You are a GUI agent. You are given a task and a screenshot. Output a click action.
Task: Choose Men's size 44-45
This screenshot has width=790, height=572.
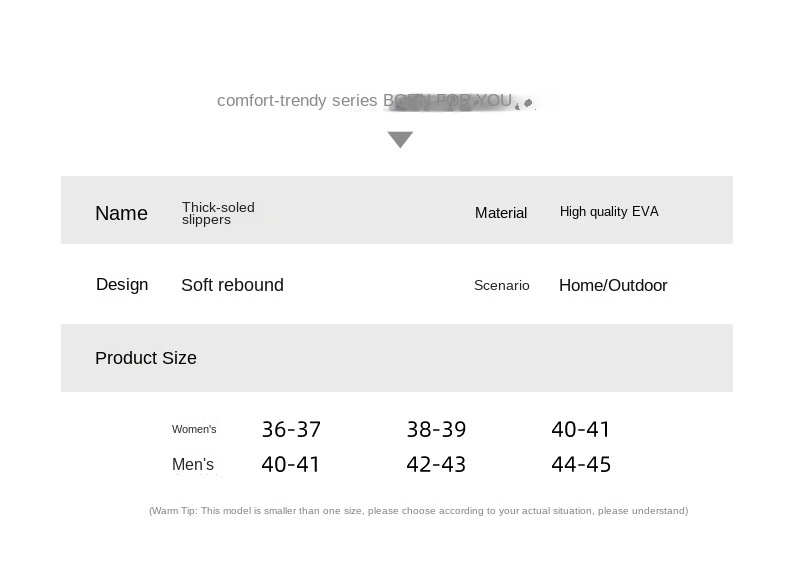581,464
